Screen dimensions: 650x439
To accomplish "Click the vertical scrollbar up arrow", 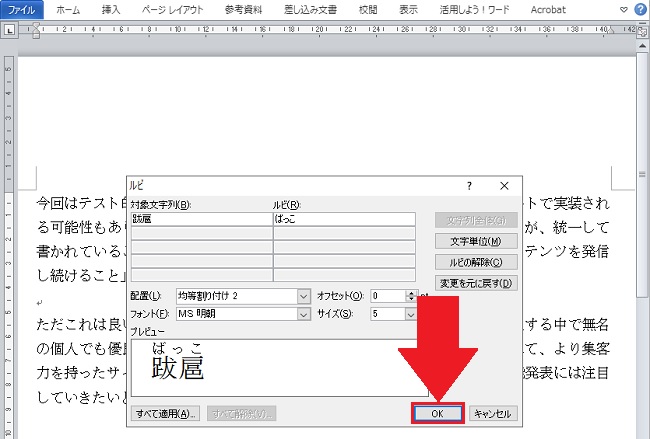I will click(x=643, y=45).
